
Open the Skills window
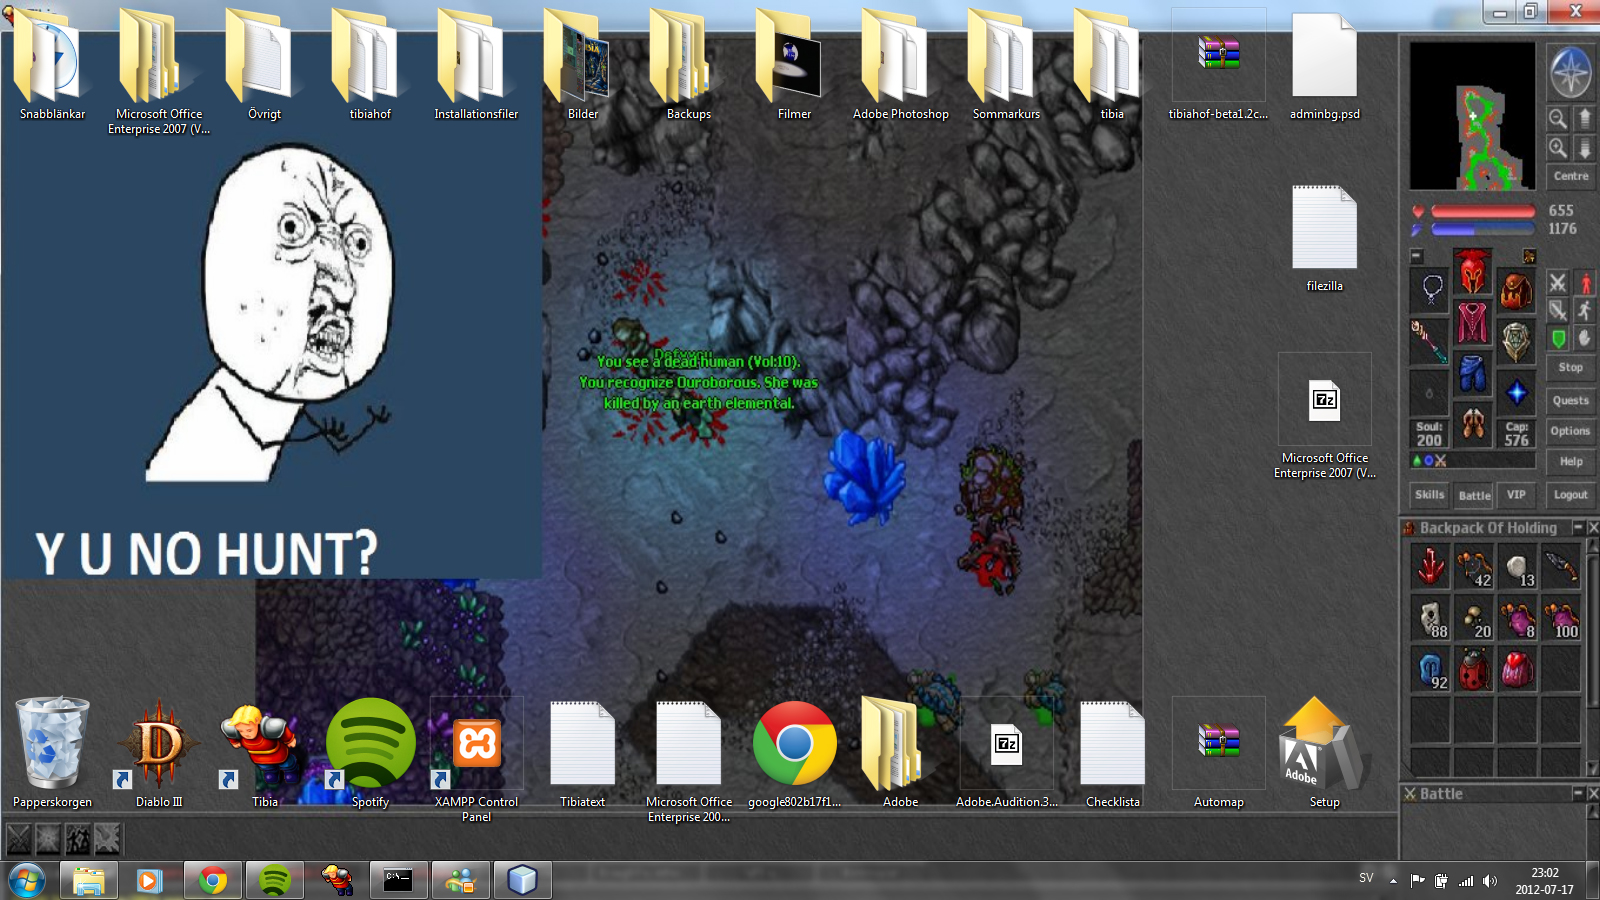1429,495
